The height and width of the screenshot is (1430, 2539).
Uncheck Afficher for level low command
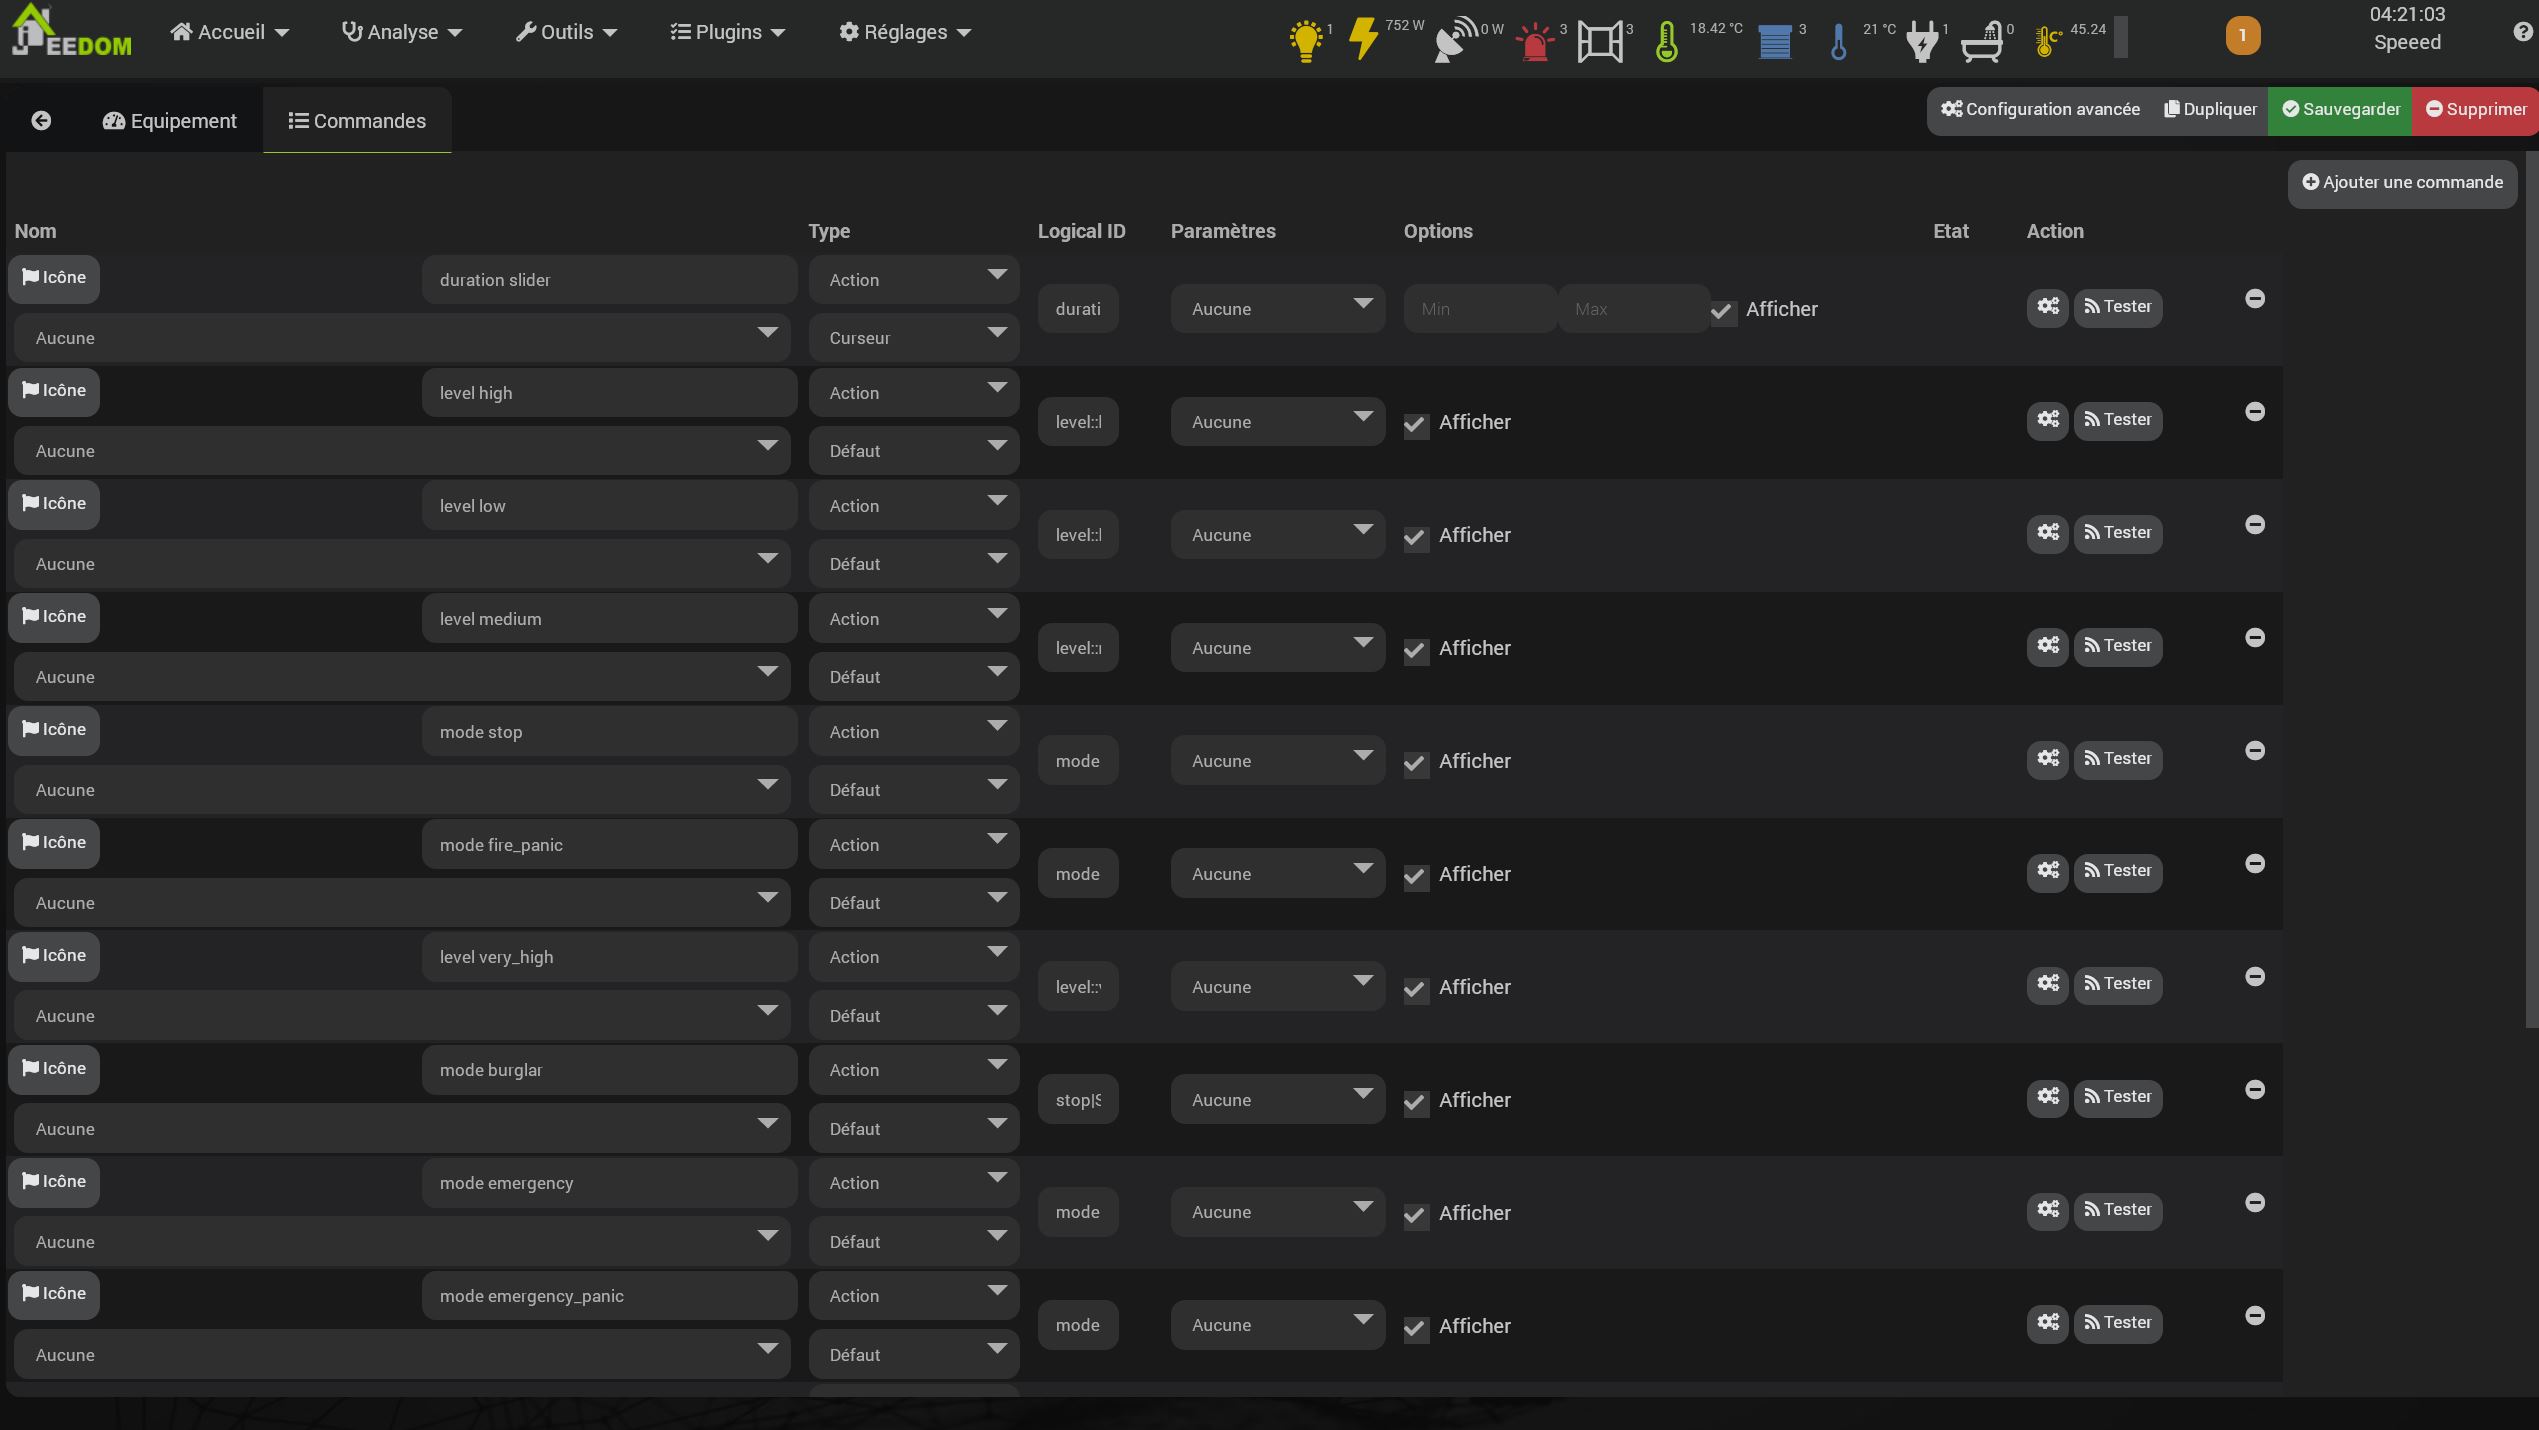(x=1415, y=537)
